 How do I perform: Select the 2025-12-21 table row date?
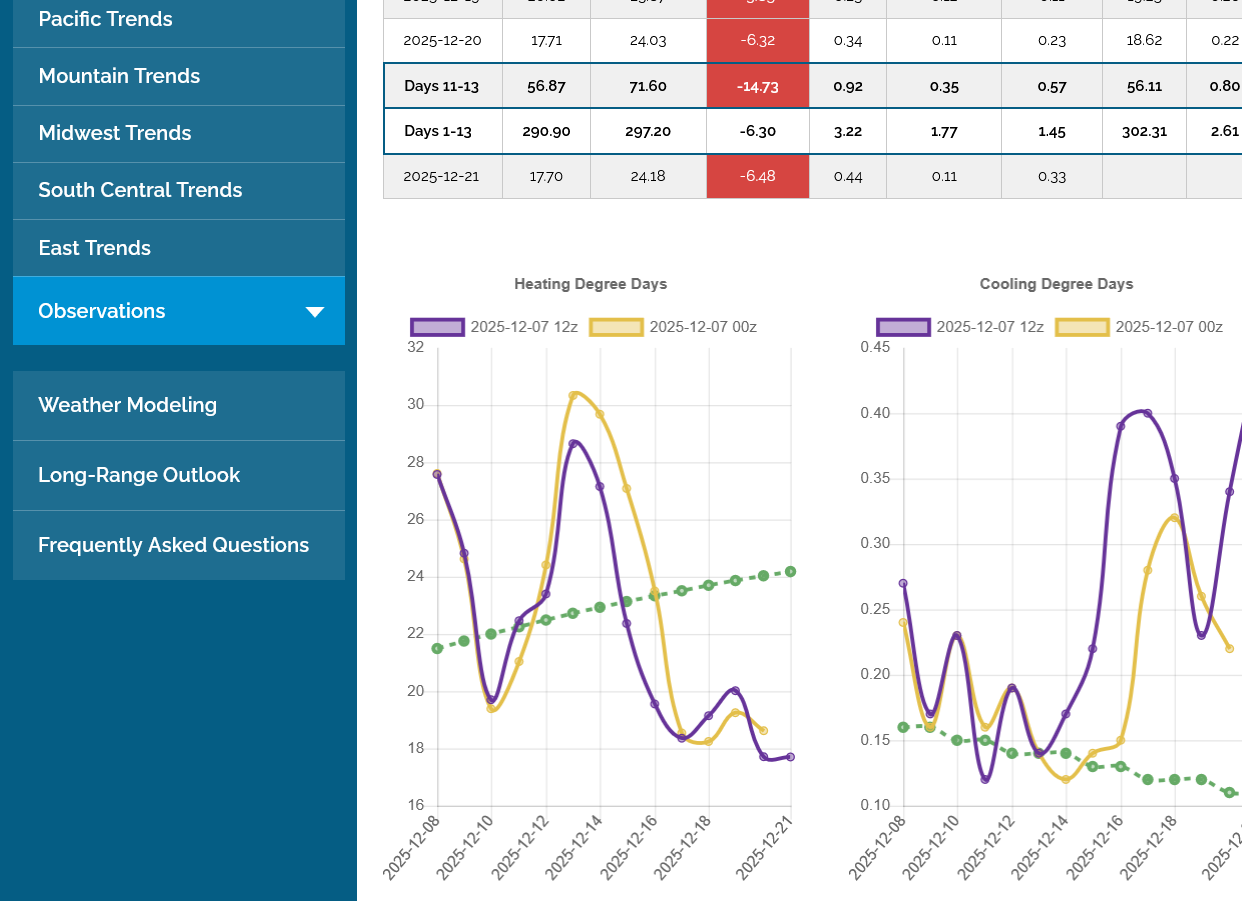(441, 176)
